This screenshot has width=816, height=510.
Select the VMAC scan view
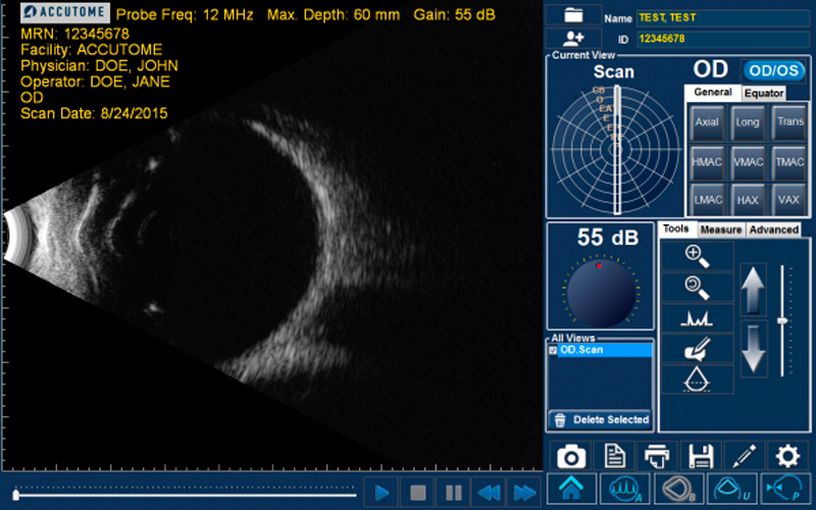pos(747,162)
